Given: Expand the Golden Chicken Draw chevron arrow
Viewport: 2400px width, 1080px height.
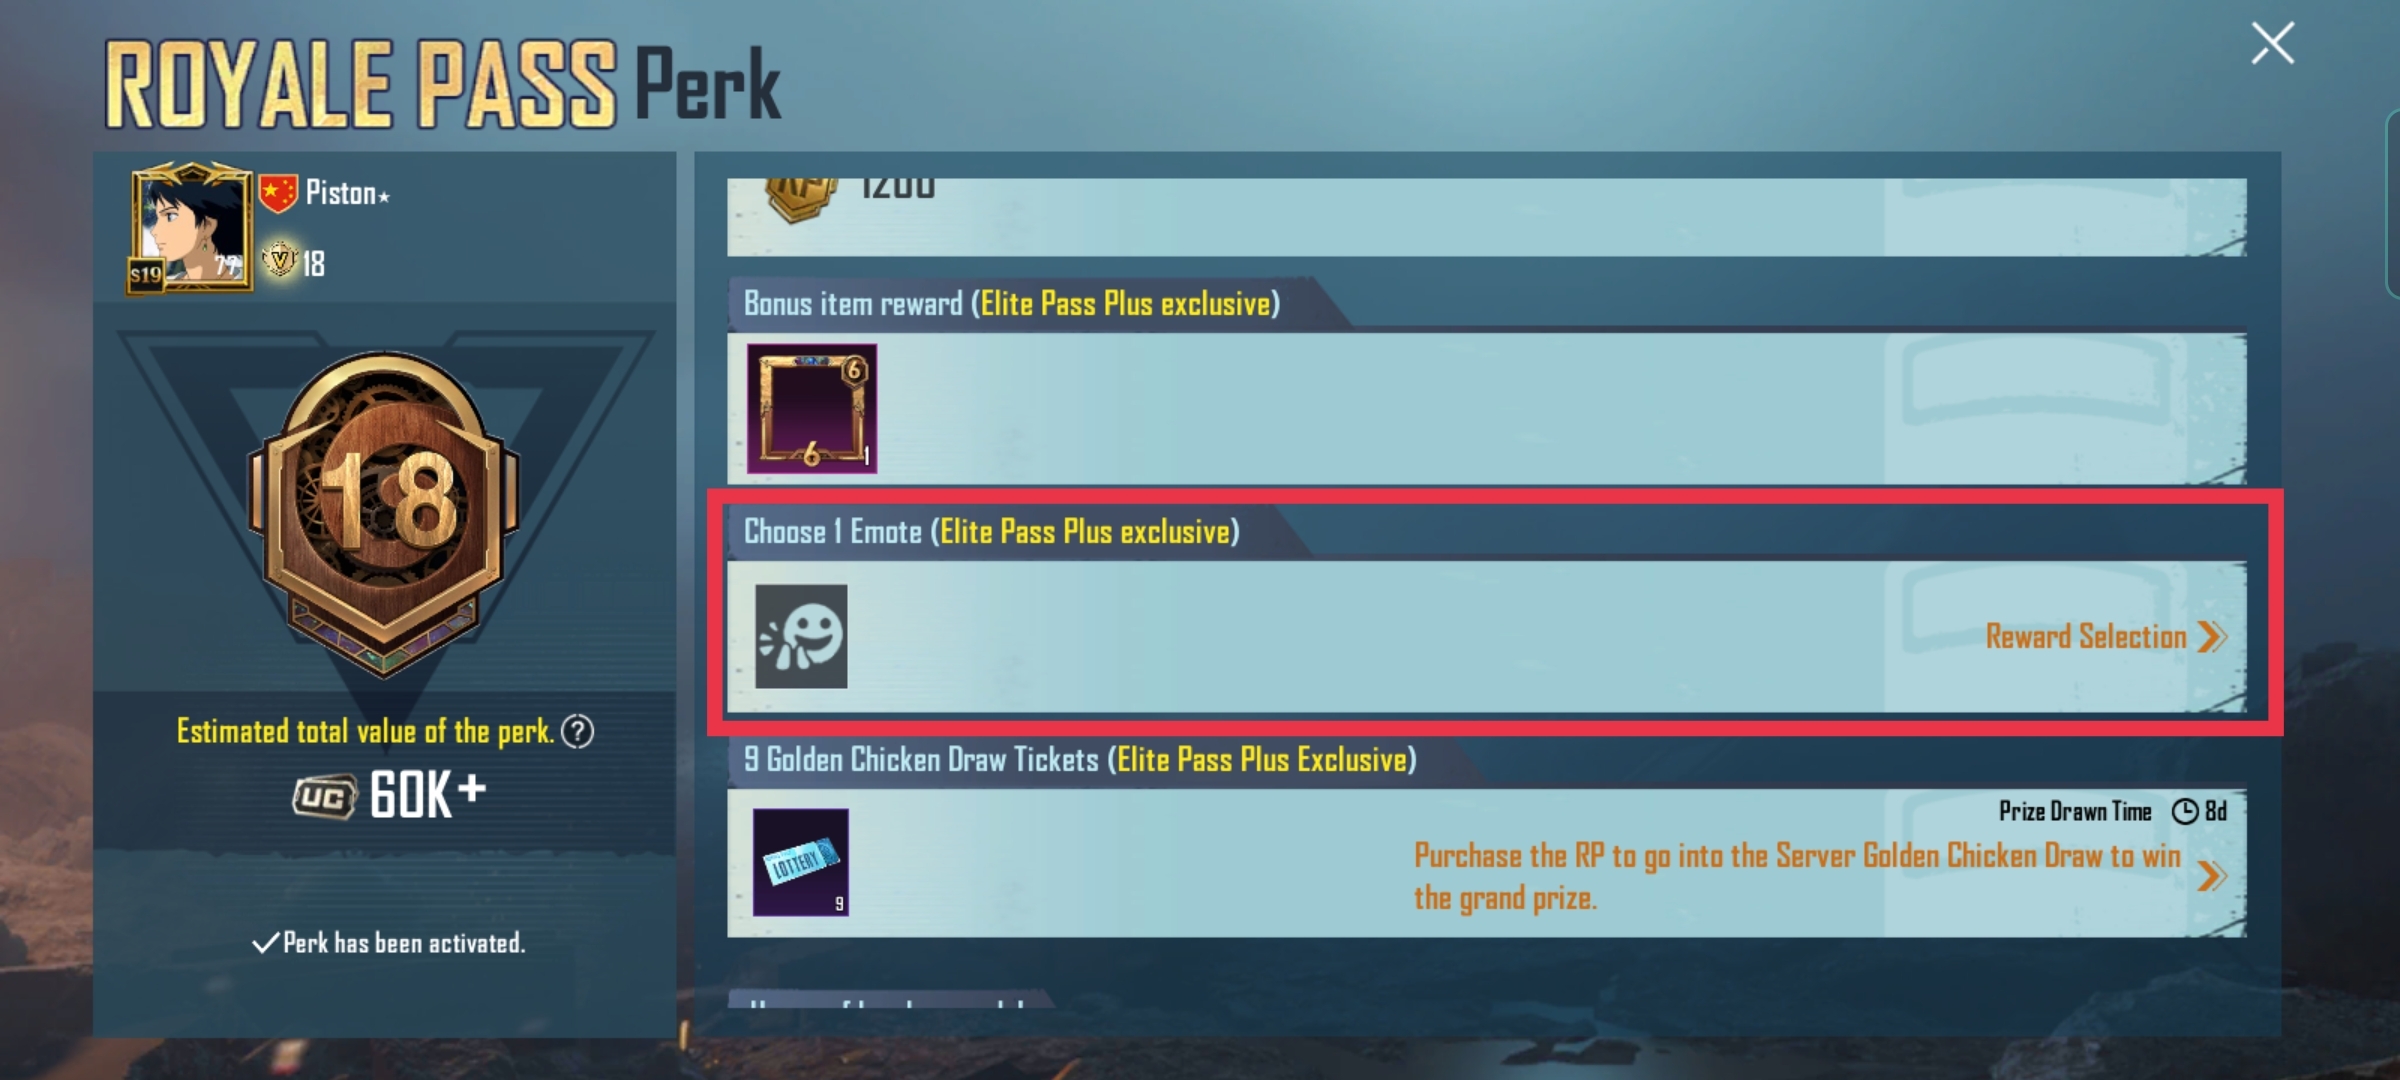Looking at the screenshot, I should (2212, 877).
